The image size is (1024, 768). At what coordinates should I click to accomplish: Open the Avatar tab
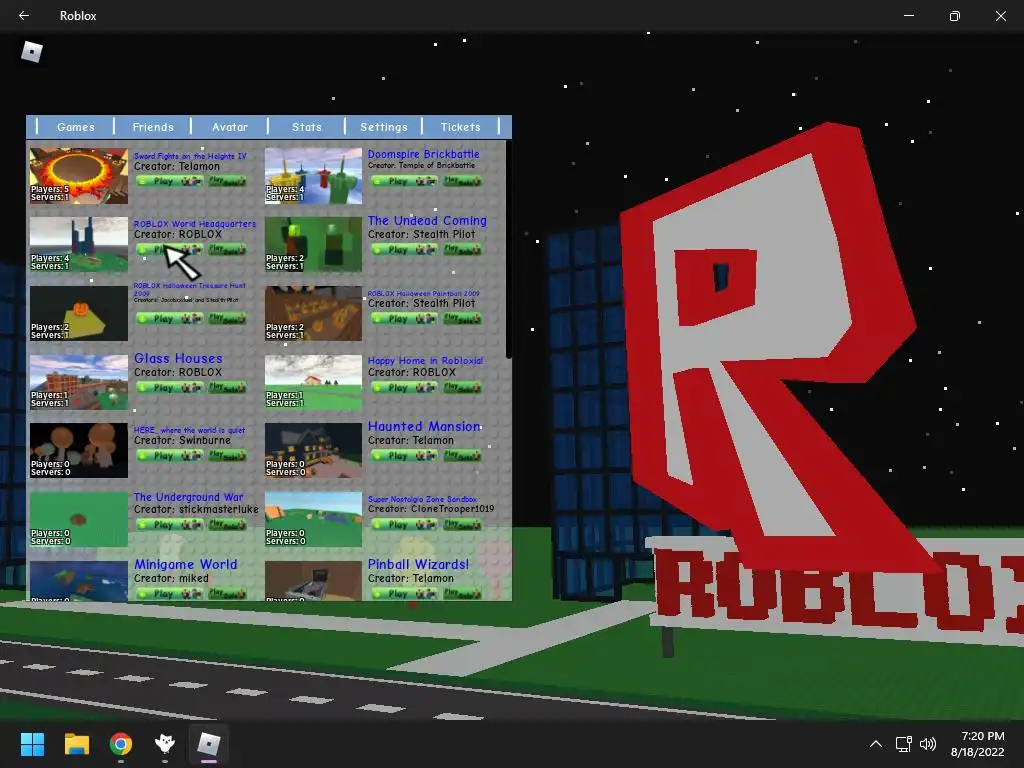pyautogui.click(x=230, y=127)
